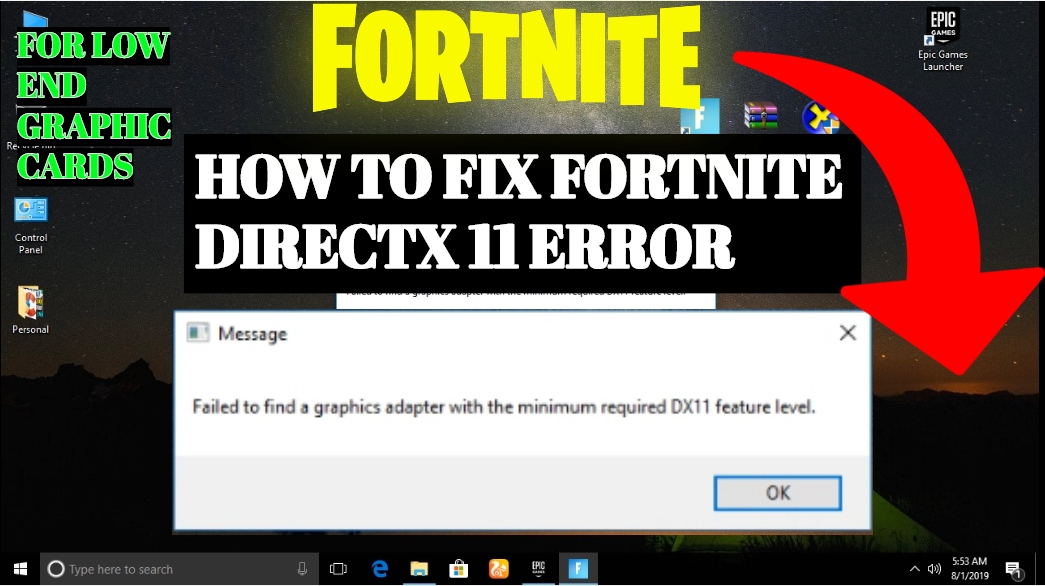This screenshot has width=1045, height=586.
Task: Open Microsoft Store from the taskbar
Action: point(459,569)
